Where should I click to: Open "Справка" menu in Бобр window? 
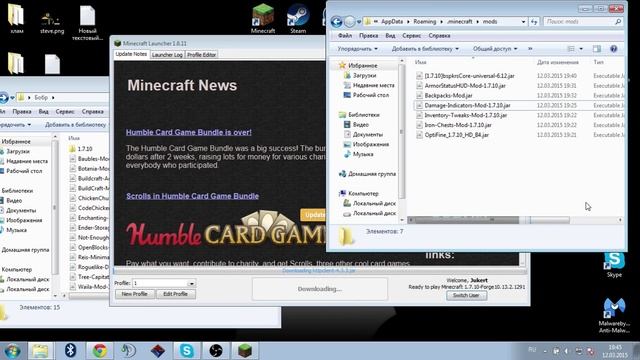click(93, 111)
